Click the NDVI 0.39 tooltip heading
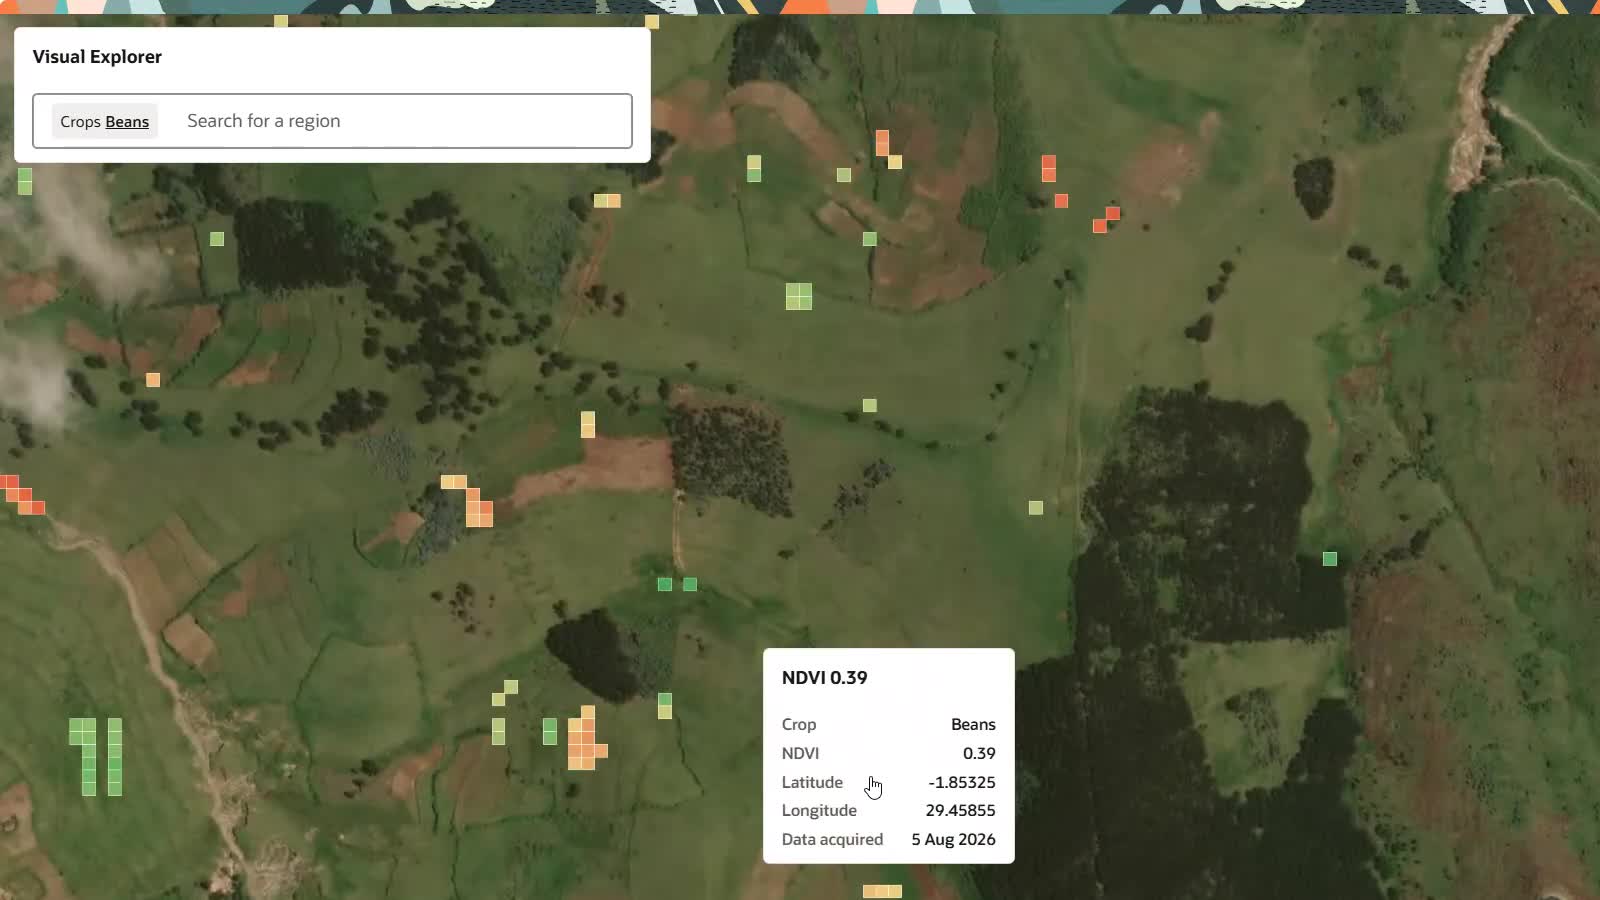This screenshot has width=1600, height=900. click(824, 677)
